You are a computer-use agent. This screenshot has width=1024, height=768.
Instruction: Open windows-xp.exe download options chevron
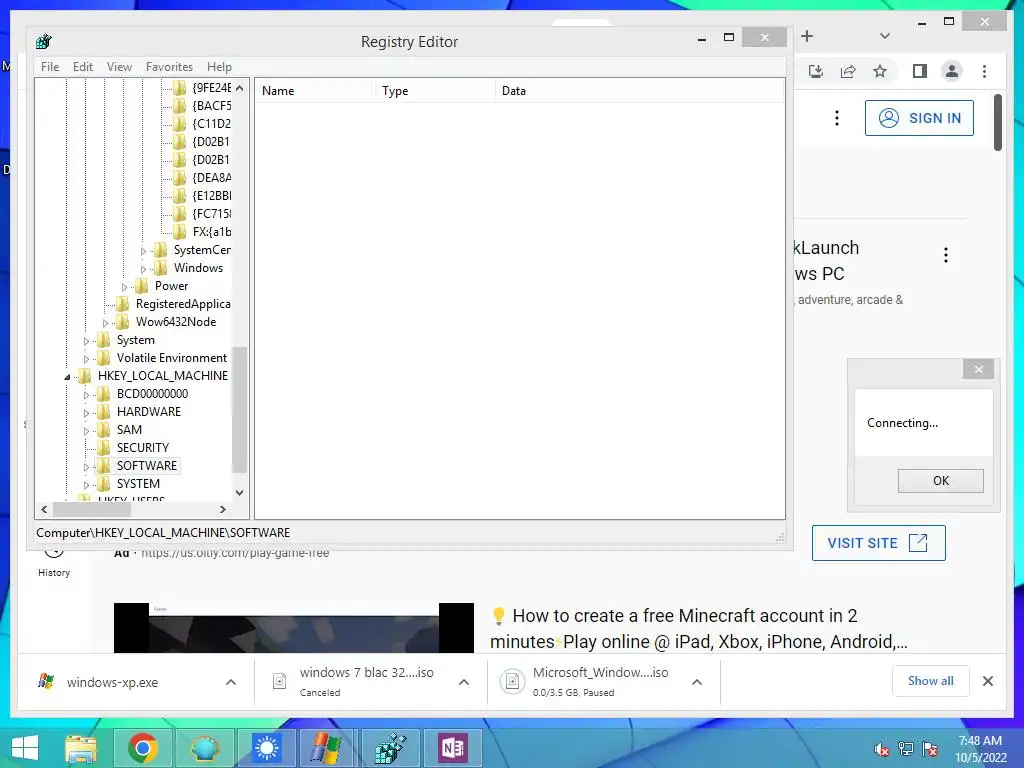(x=231, y=682)
